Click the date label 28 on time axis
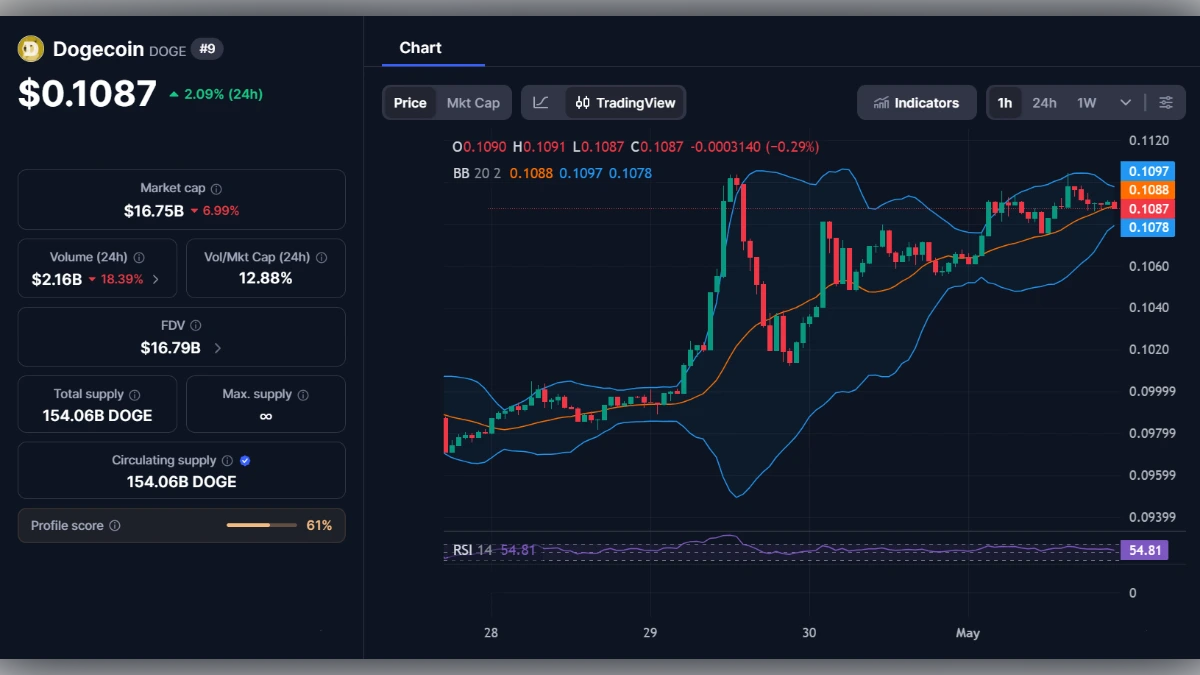Screen dimensions: 1200x675 pyautogui.click(x=491, y=633)
